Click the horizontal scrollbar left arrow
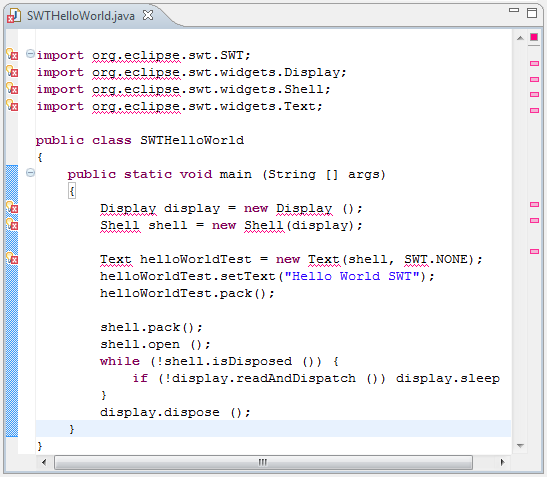The image size is (547, 477). [44, 463]
